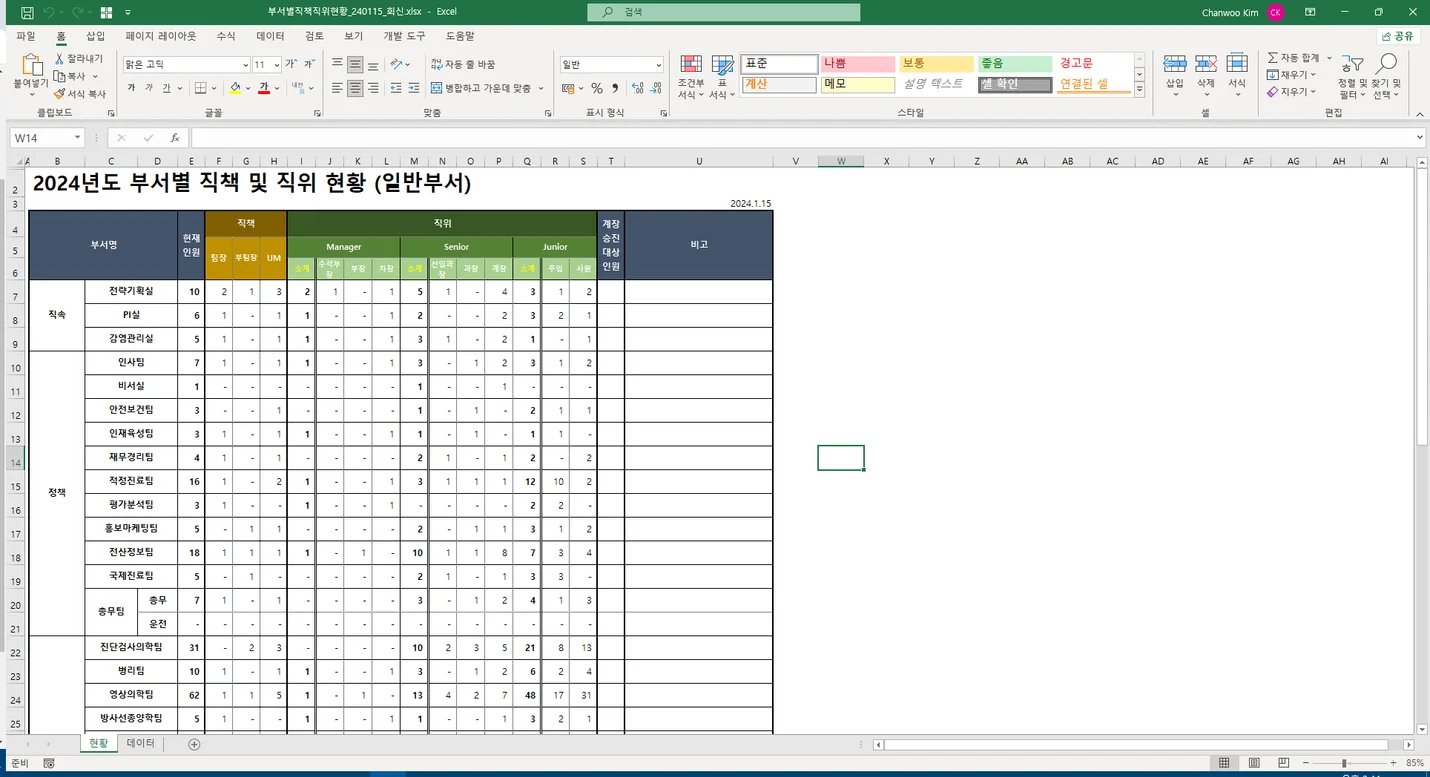The height and width of the screenshot is (777, 1430).
Task: Expand the cell styles gallery
Action: point(1139,88)
